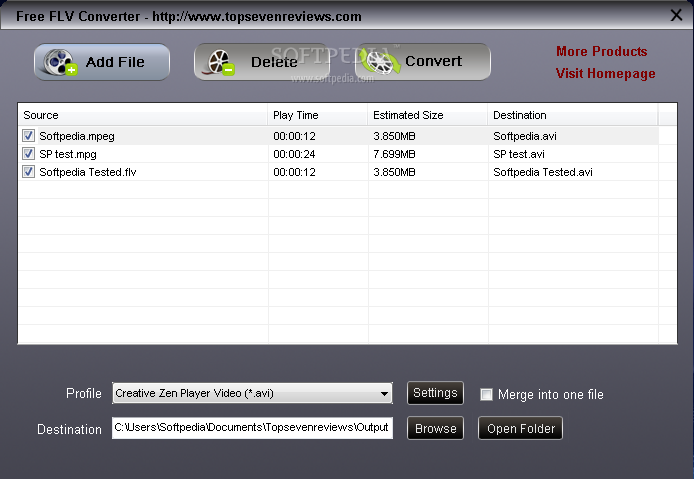Click the Delete film reel icon
Viewport: 694px width, 479px height.
tap(220, 62)
